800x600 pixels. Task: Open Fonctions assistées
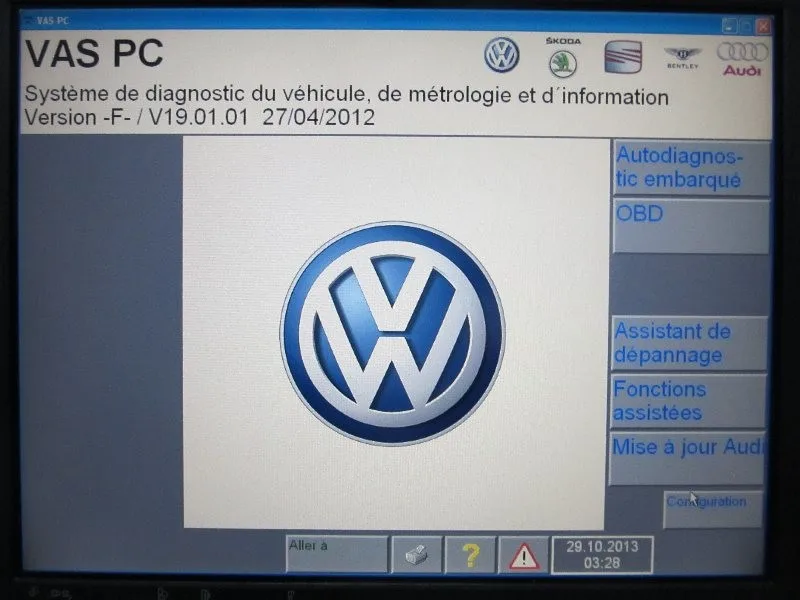click(688, 401)
